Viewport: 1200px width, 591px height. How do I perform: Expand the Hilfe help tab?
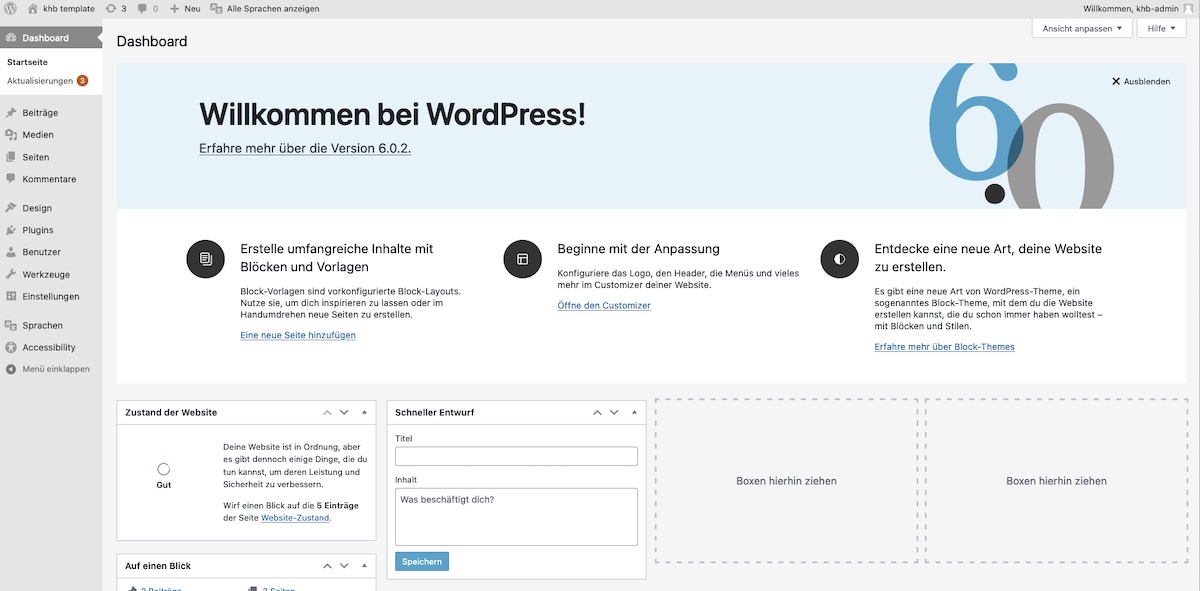1162,28
